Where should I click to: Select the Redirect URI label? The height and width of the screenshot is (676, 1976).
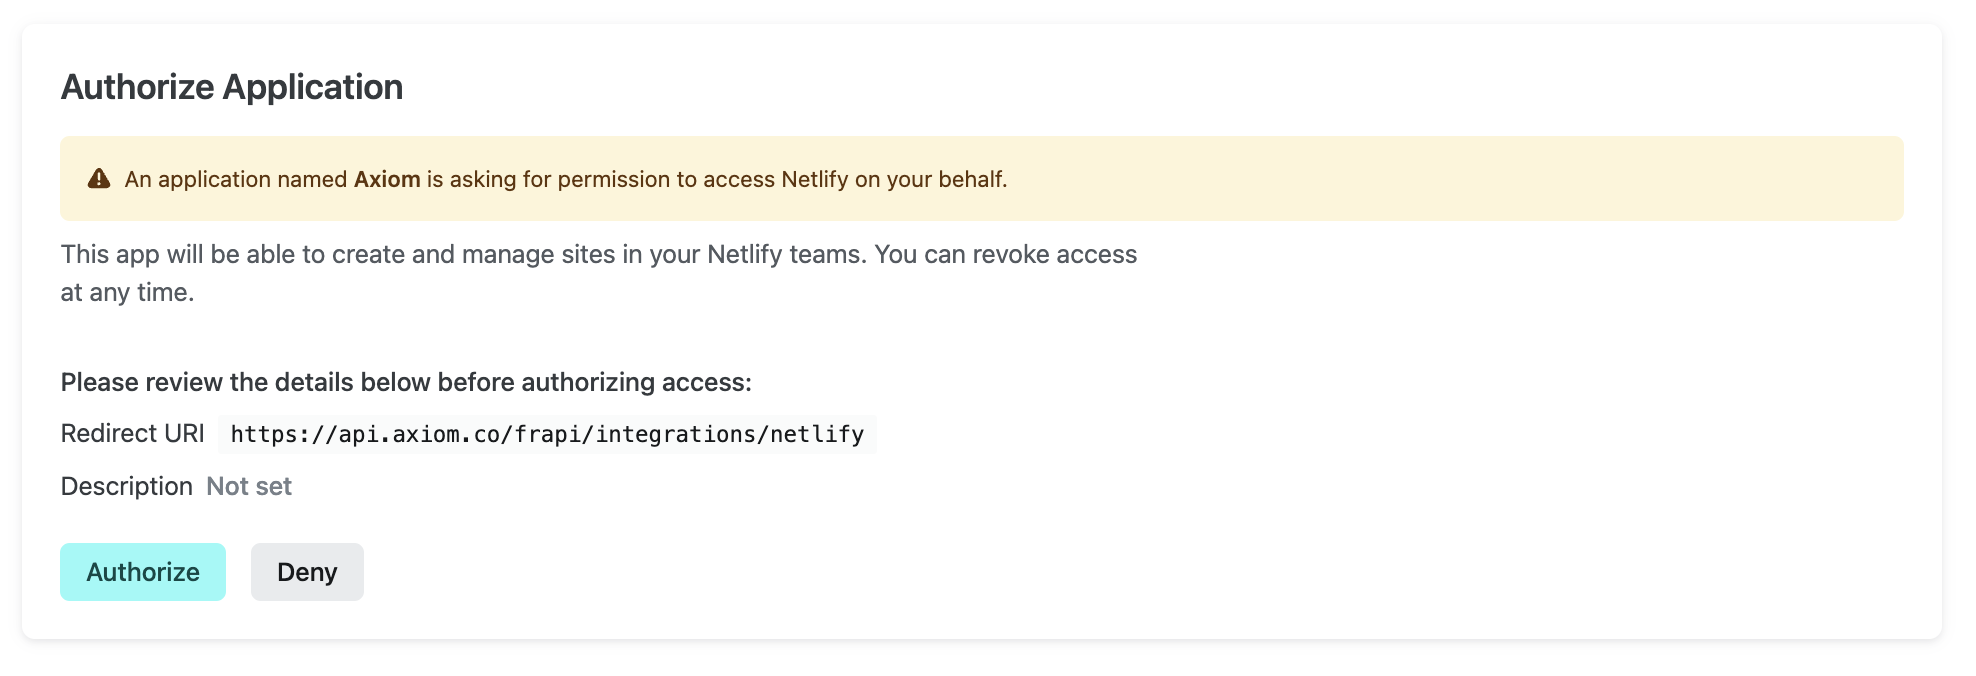[x=132, y=433]
